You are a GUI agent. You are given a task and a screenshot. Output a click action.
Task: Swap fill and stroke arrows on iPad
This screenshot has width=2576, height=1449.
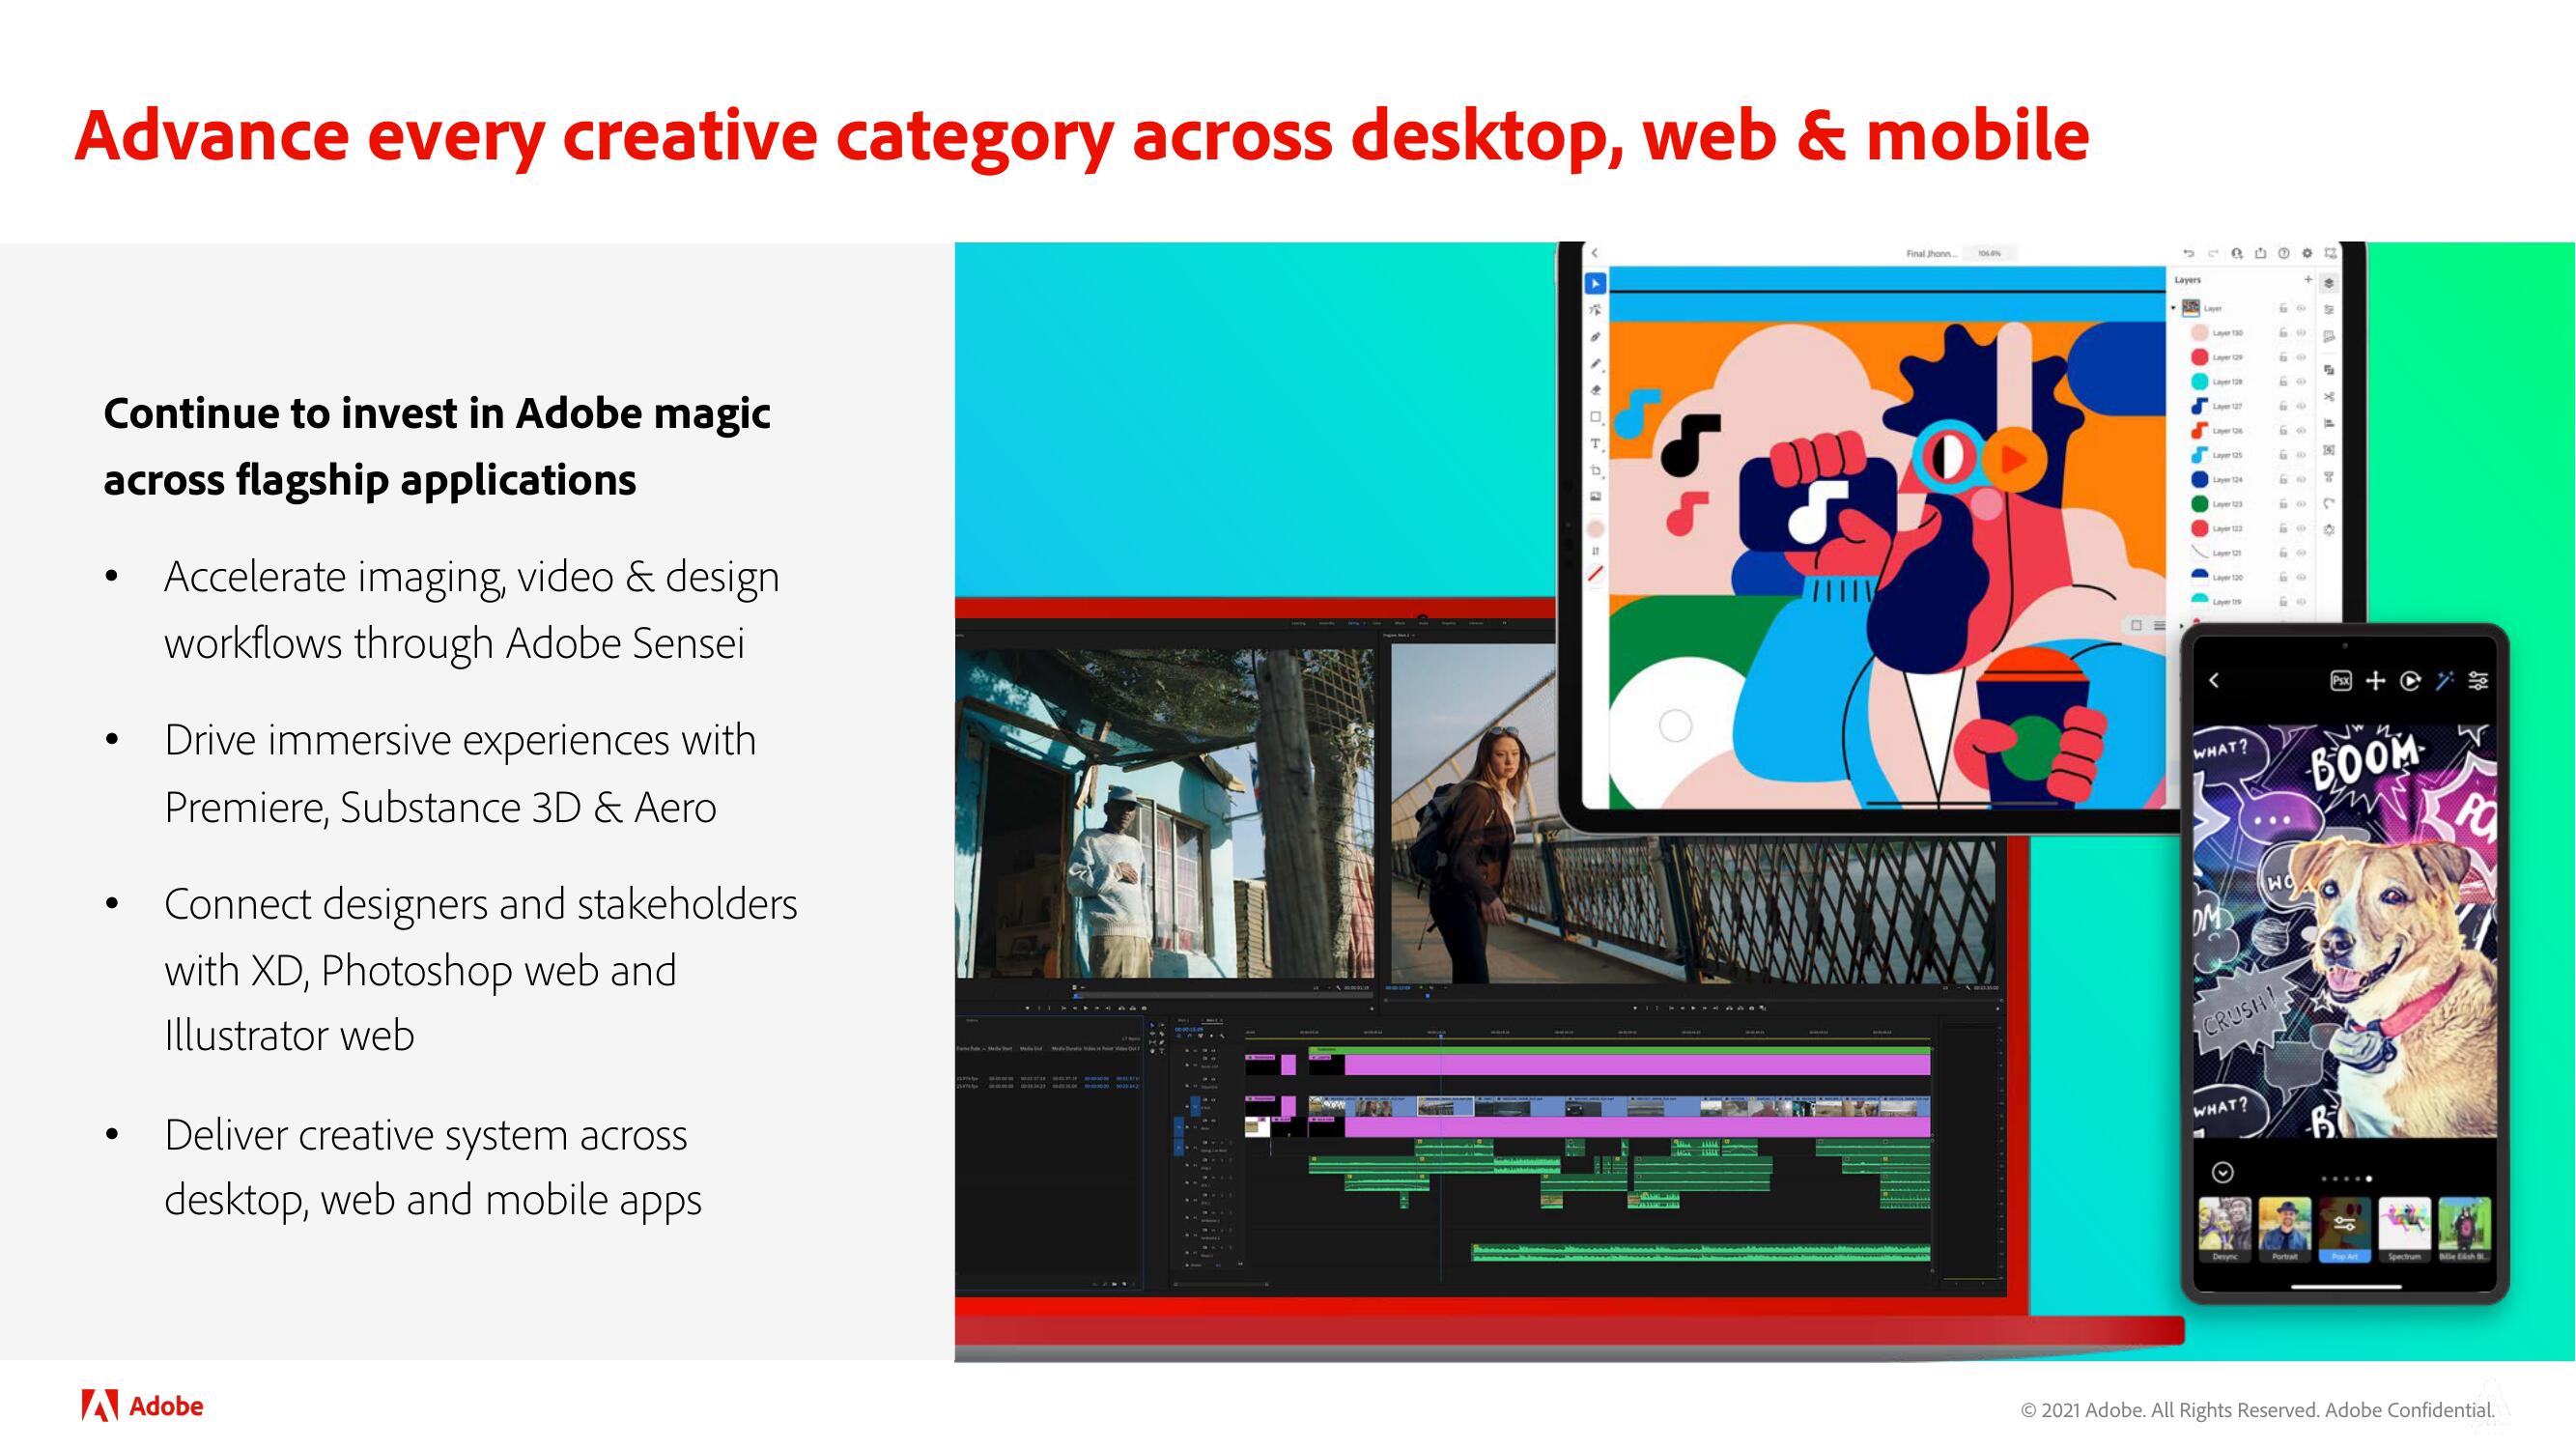(1596, 551)
